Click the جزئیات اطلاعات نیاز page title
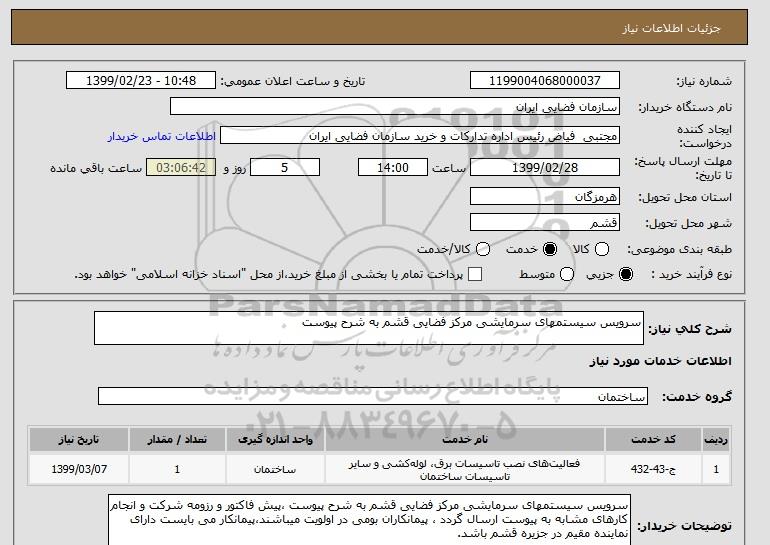This screenshot has width=770, height=545. click(x=671, y=28)
